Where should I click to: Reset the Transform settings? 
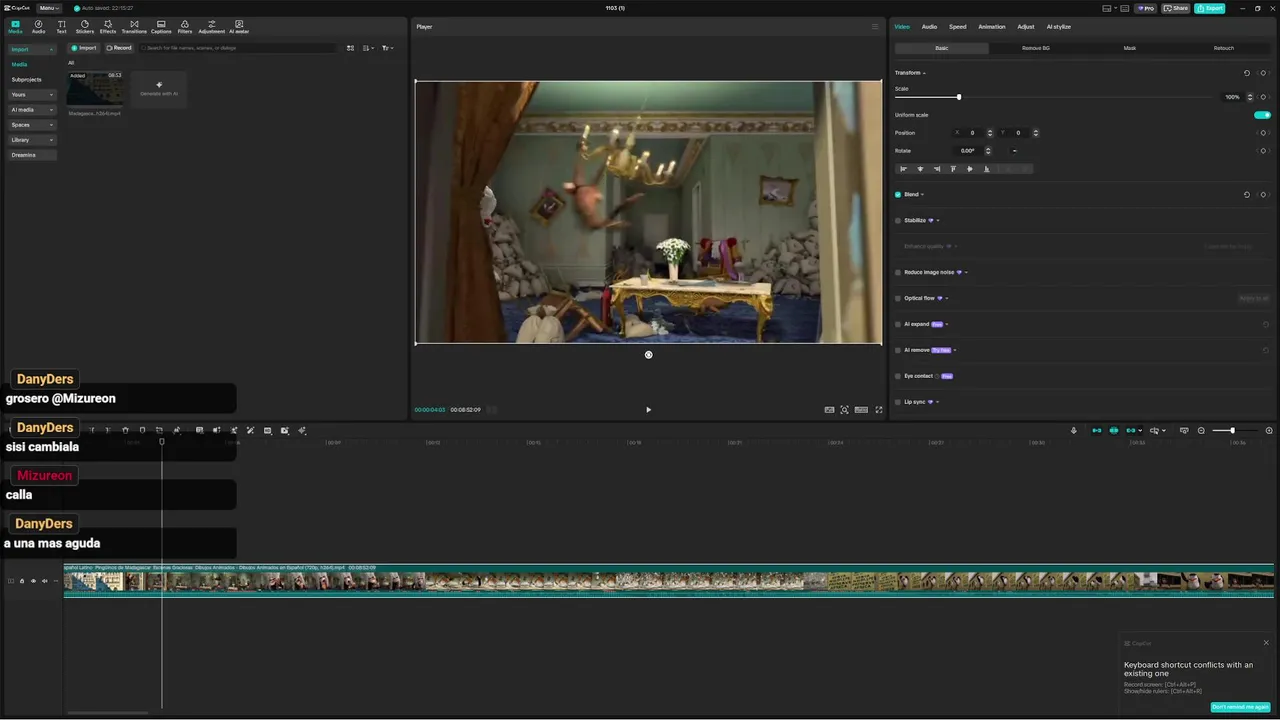(1246, 73)
